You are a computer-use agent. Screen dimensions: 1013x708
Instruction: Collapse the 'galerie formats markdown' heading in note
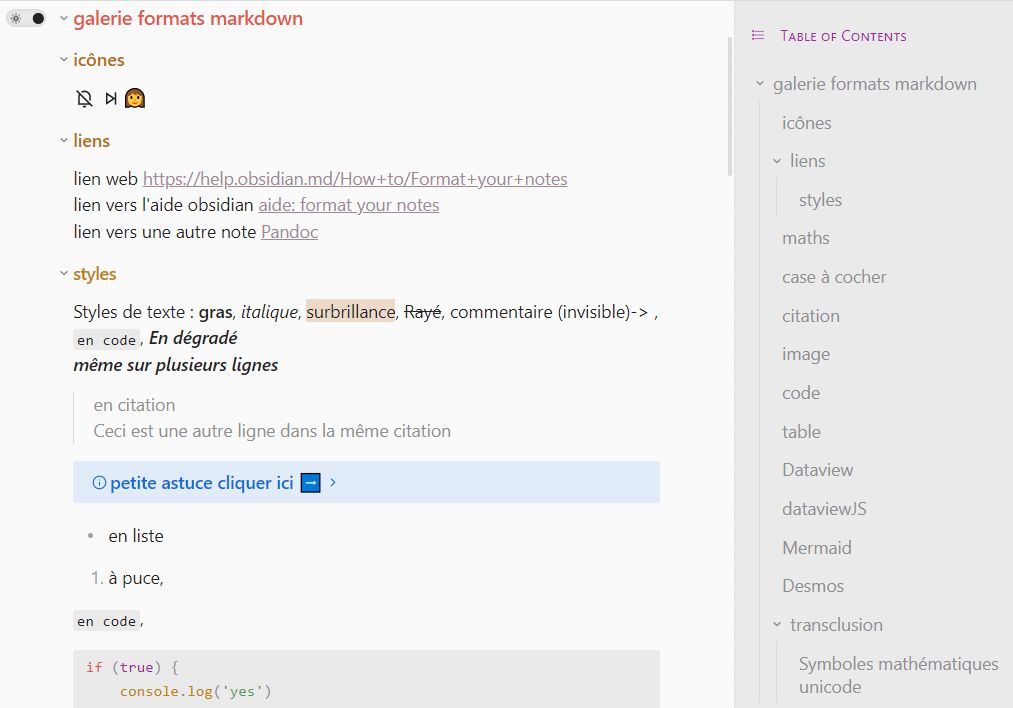pyautogui.click(x=63, y=18)
